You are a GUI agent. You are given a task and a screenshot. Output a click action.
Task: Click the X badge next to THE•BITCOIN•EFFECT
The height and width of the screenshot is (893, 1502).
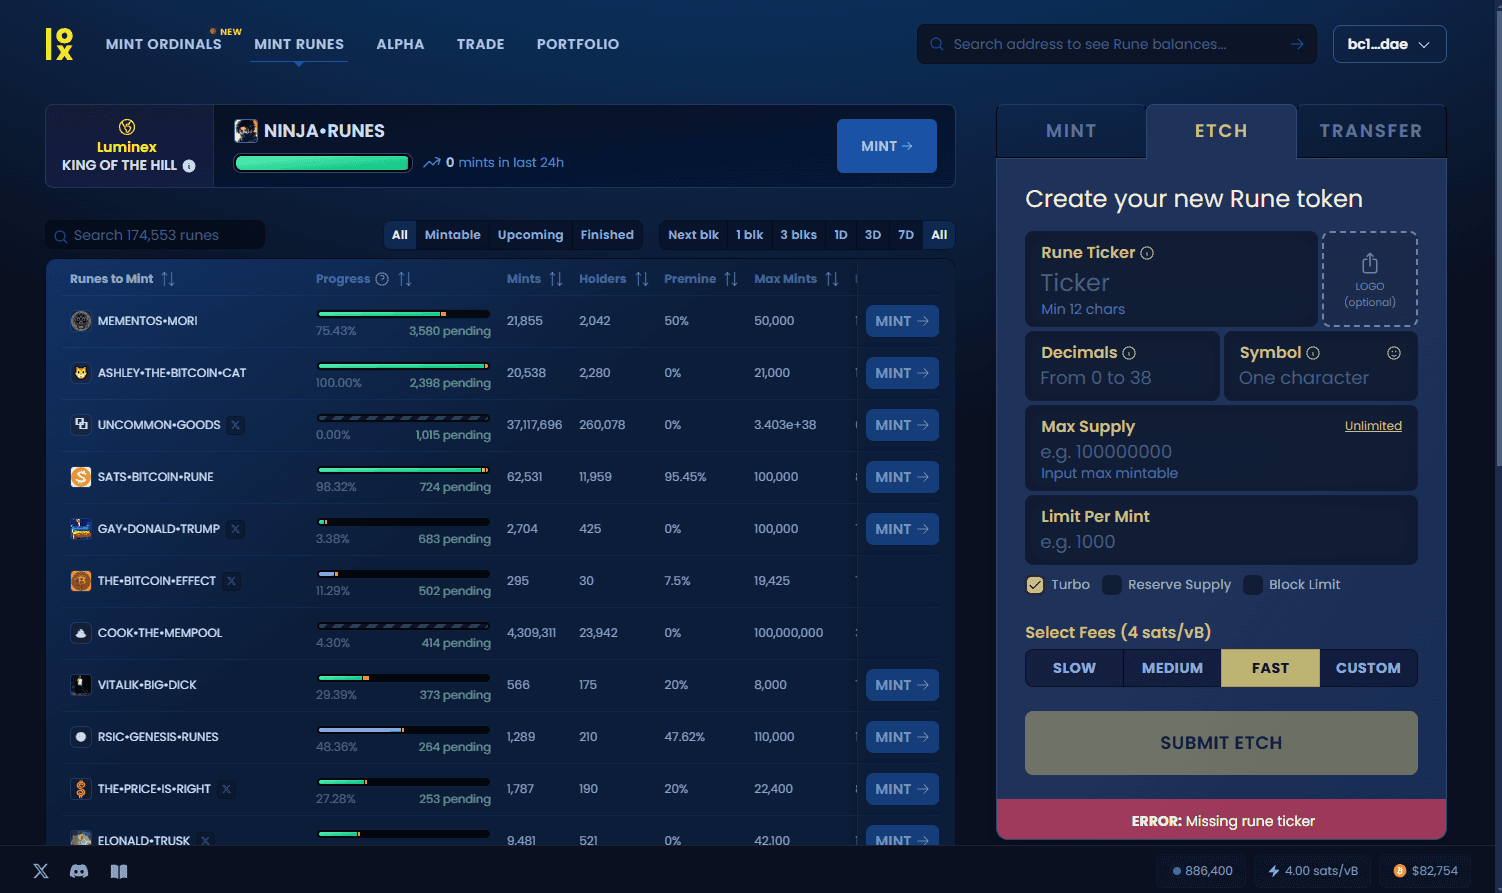231,581
